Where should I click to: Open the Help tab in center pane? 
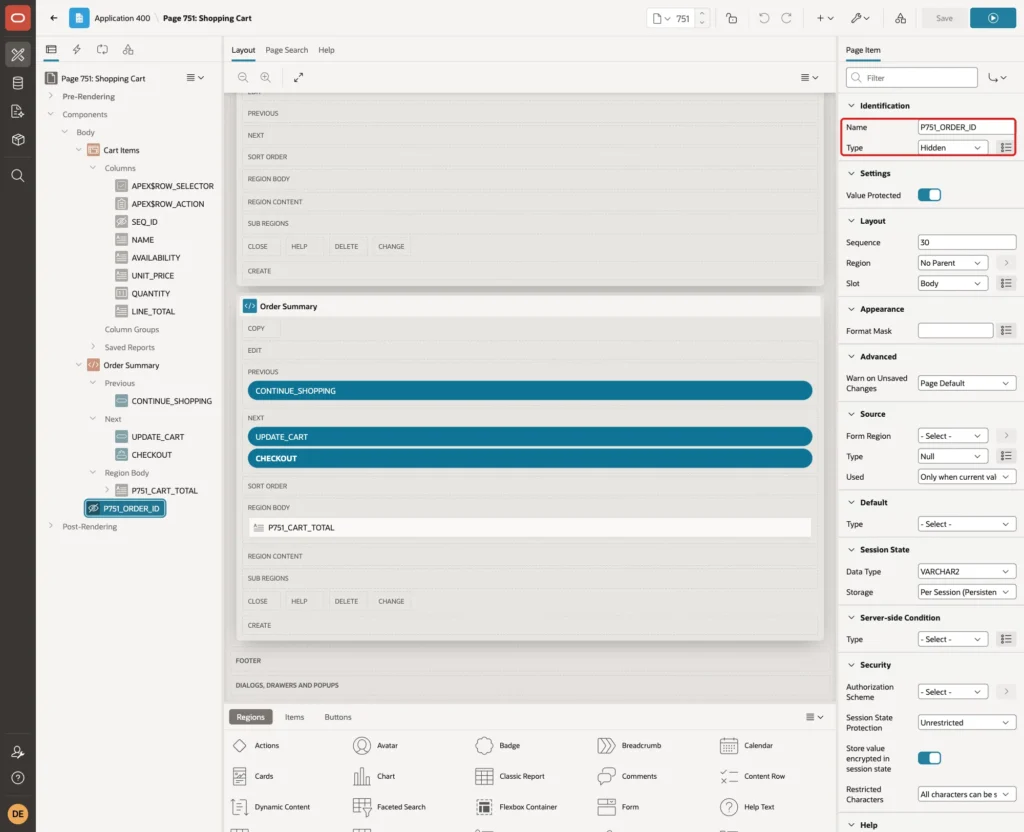pyautogui.click(x=327, y=50)
